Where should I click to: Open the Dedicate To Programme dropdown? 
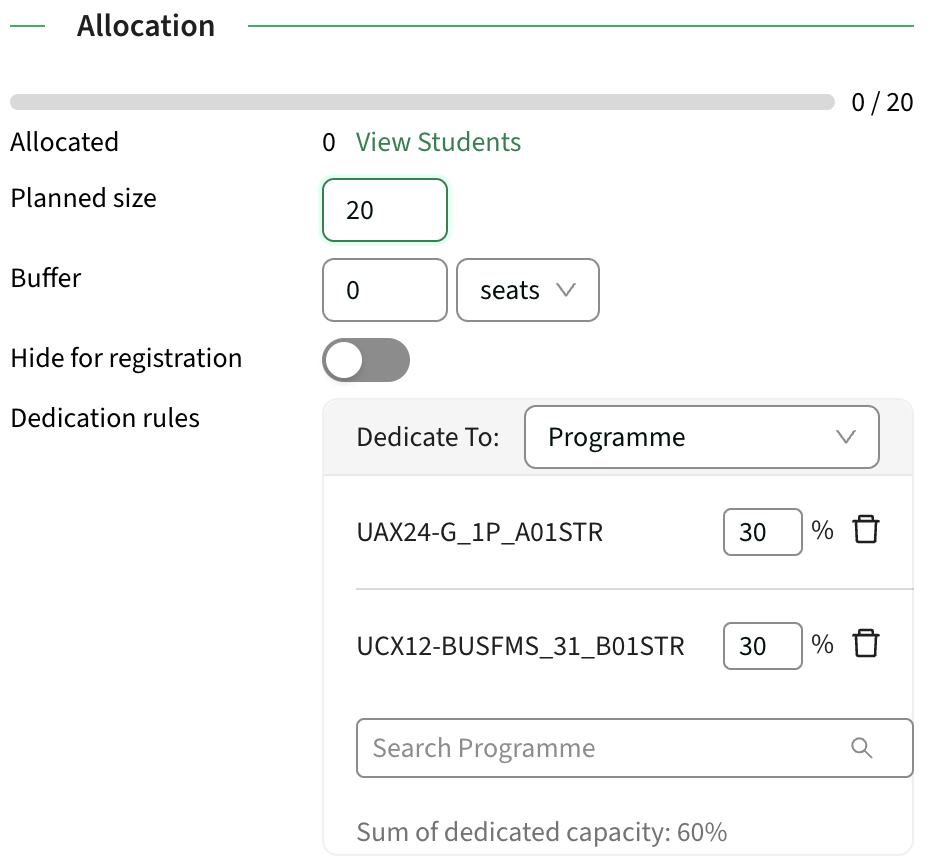click(702, 437)
